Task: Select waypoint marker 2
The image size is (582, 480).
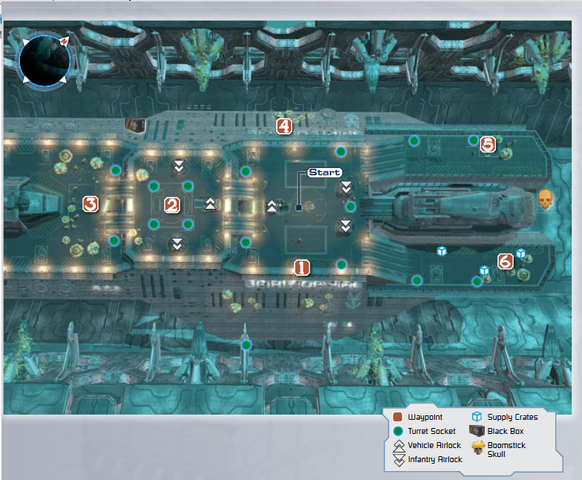Action: [x=172, y=205]
